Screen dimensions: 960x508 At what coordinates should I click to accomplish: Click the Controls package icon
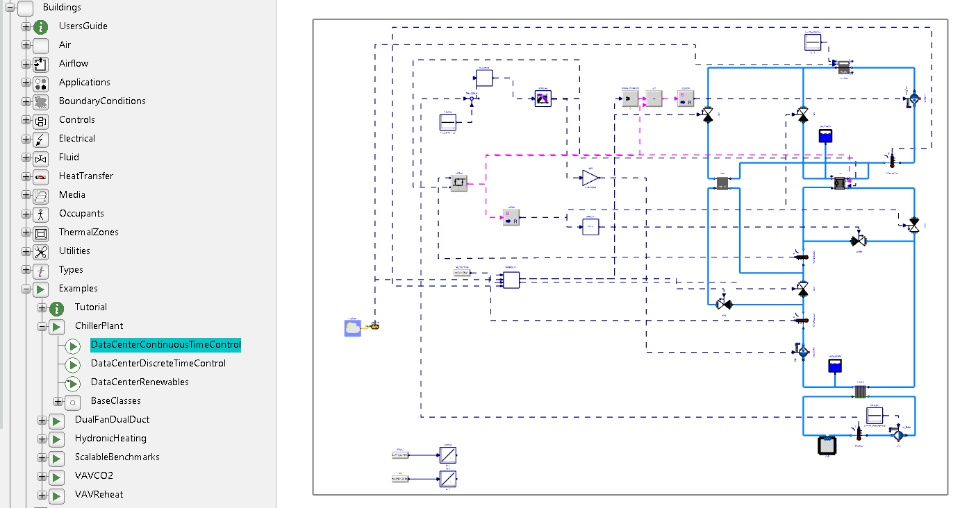pos(40,121)
